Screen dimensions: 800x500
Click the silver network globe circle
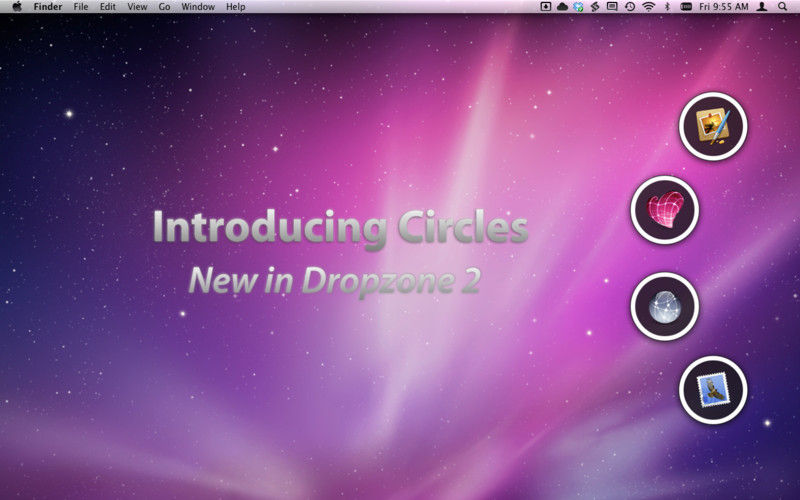pos(665,306)
